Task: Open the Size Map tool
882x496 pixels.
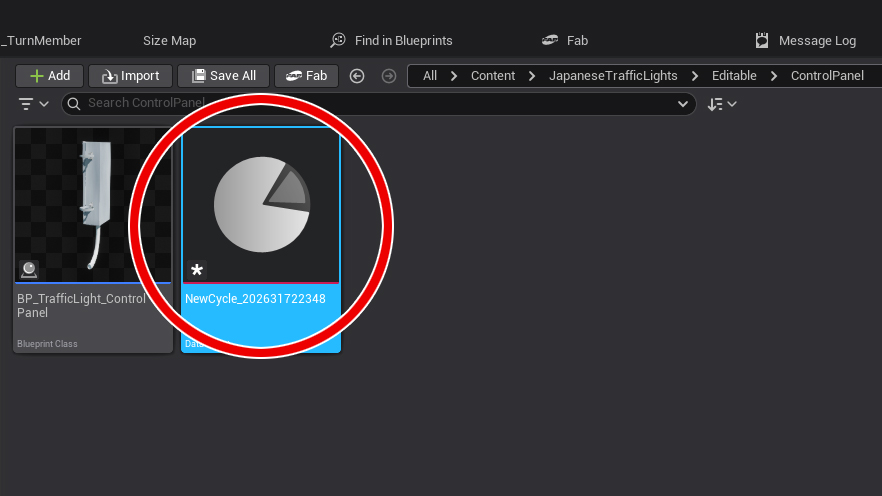Action: pos(169,41)
